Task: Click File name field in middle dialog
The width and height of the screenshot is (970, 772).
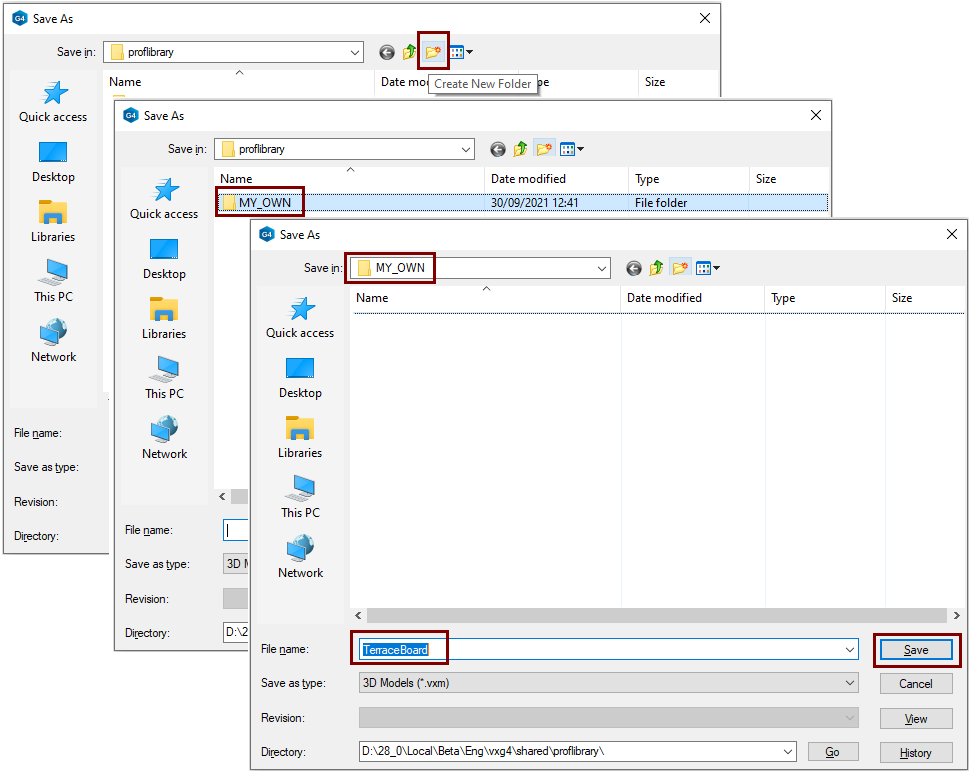Action: click(236, 530)
